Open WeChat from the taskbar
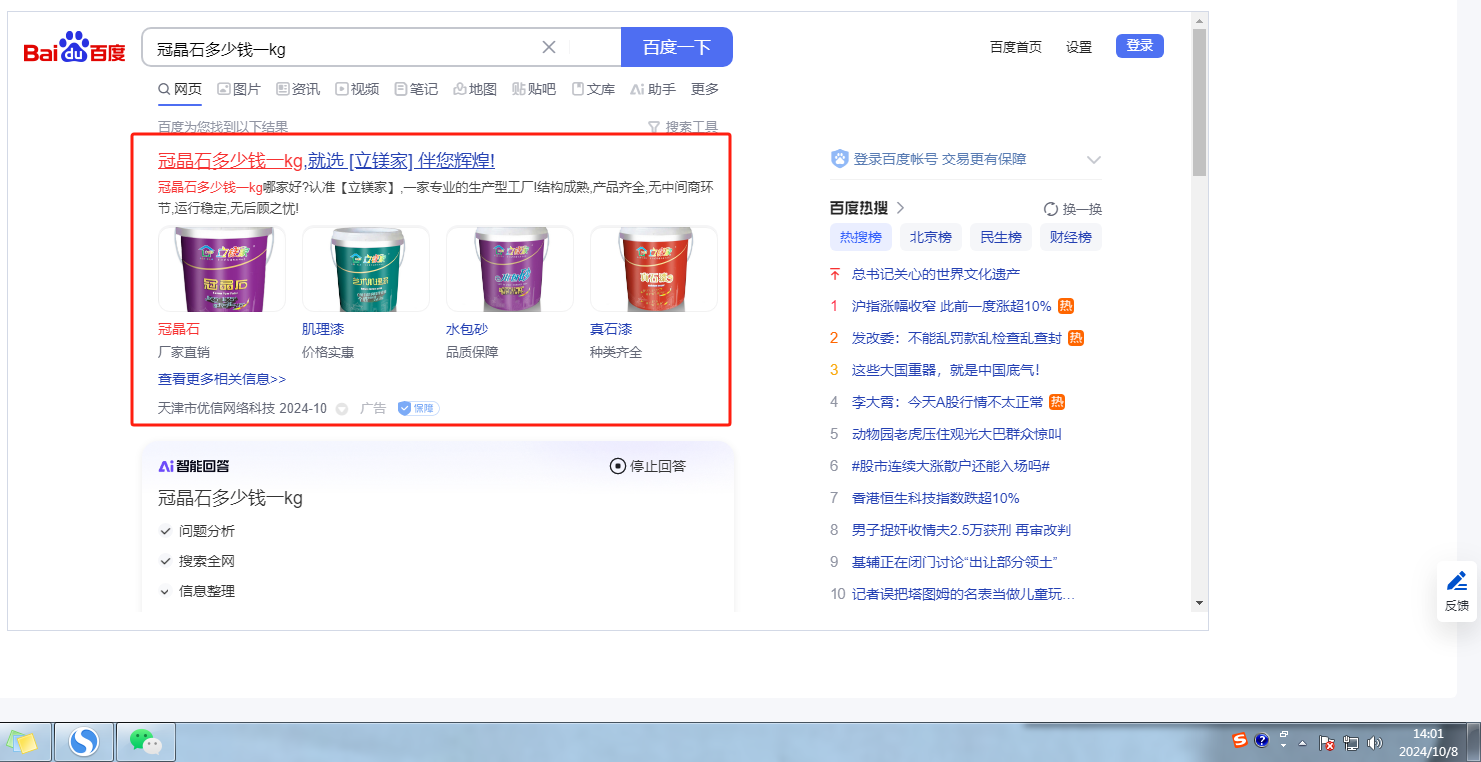Screen dimensions: 1481x762 (146, 741)
